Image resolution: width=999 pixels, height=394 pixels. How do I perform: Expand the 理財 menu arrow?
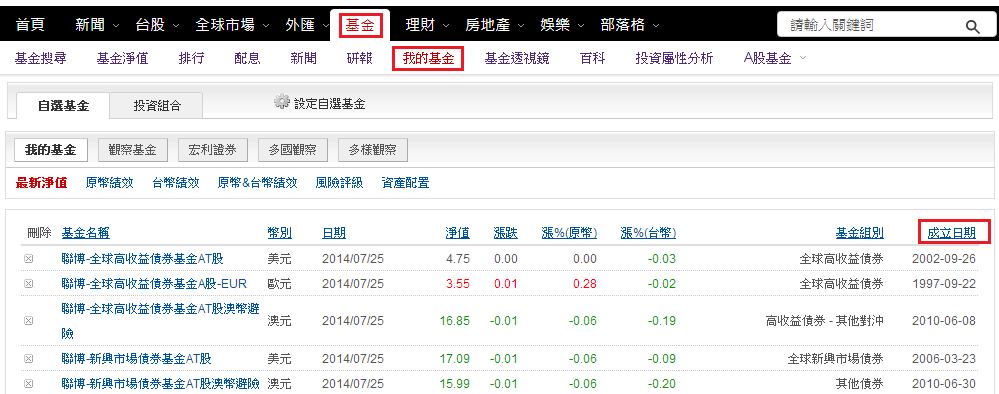point(446,26)
